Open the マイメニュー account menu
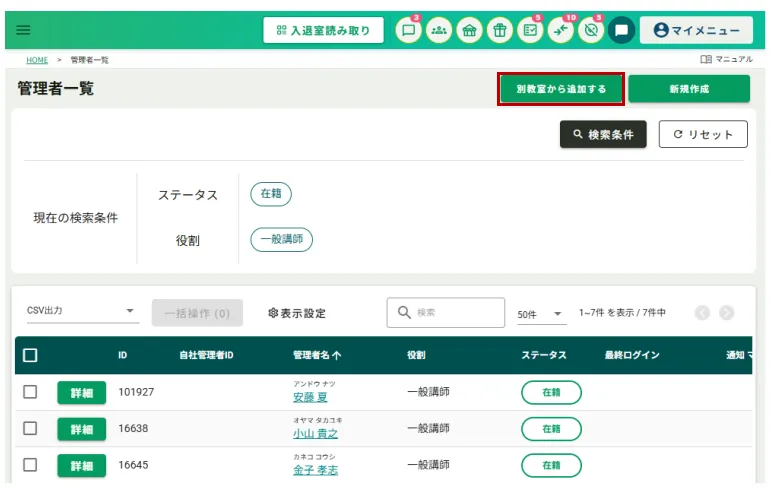The height and width of the screenshot is (490, 772). coord(696,30)
